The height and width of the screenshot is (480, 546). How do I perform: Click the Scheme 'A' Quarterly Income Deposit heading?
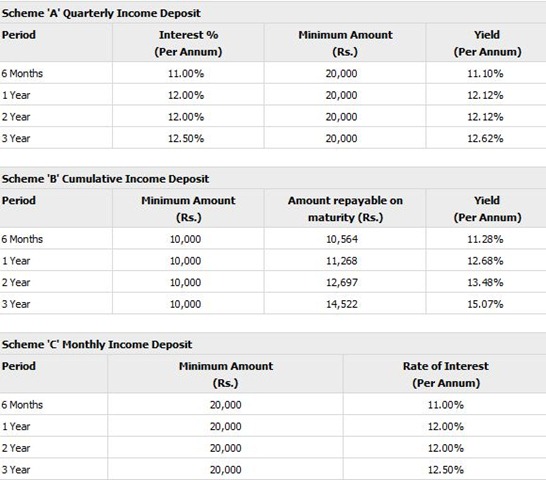(x=101, y=13)
